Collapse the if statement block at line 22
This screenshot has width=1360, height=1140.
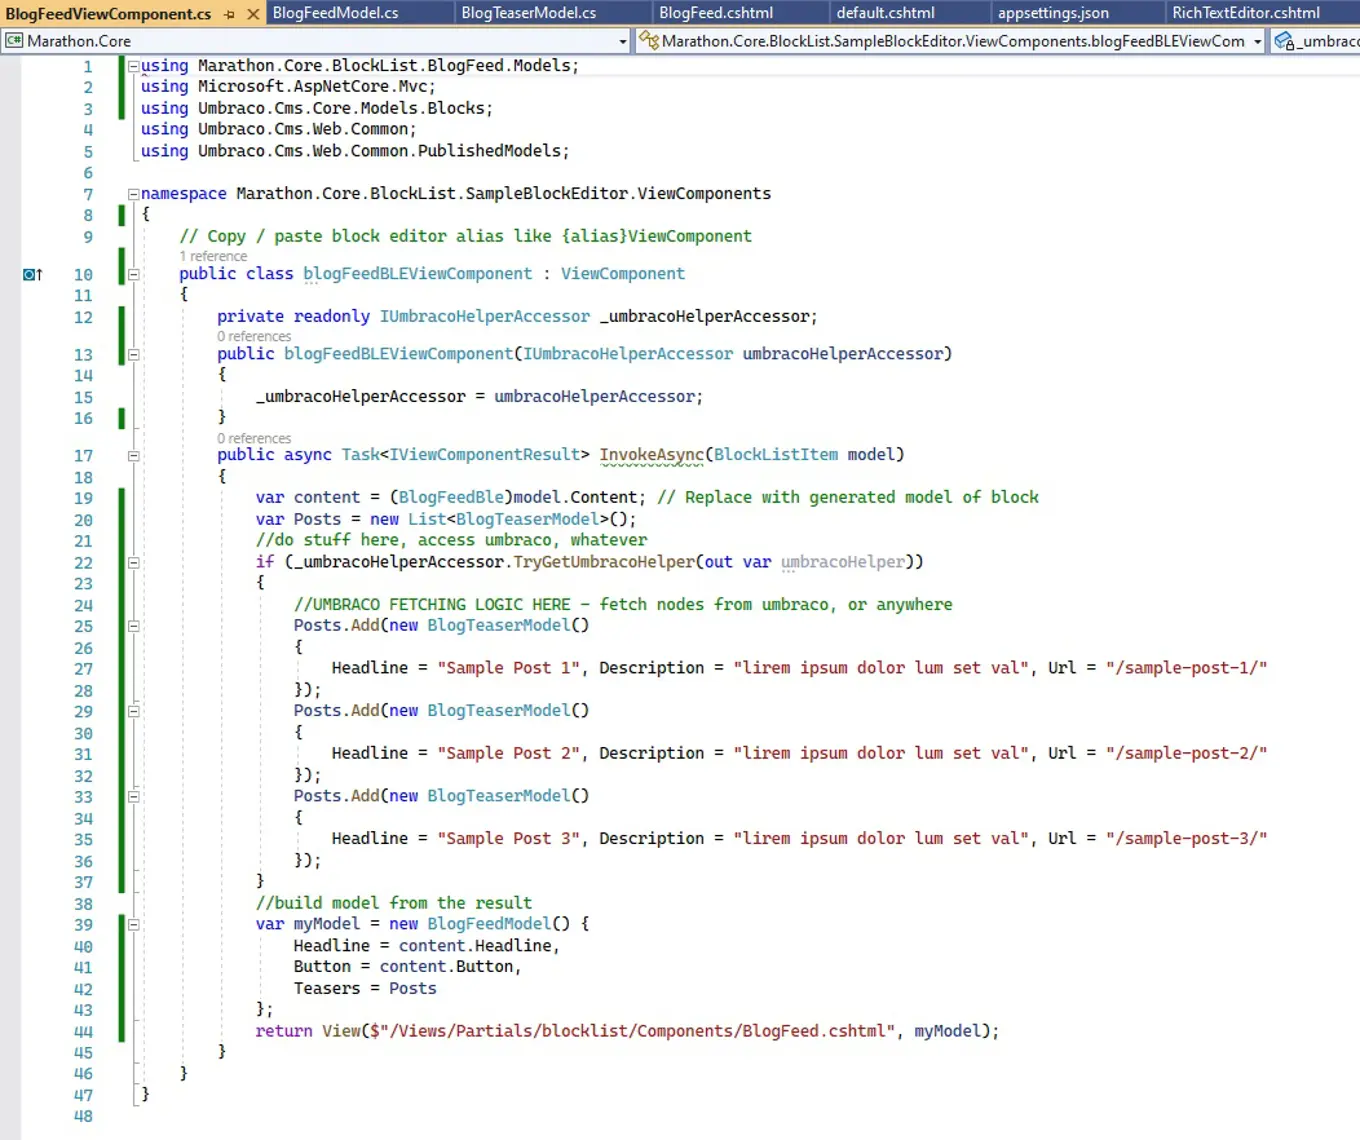pyautogui.click(x=133, y=562)
